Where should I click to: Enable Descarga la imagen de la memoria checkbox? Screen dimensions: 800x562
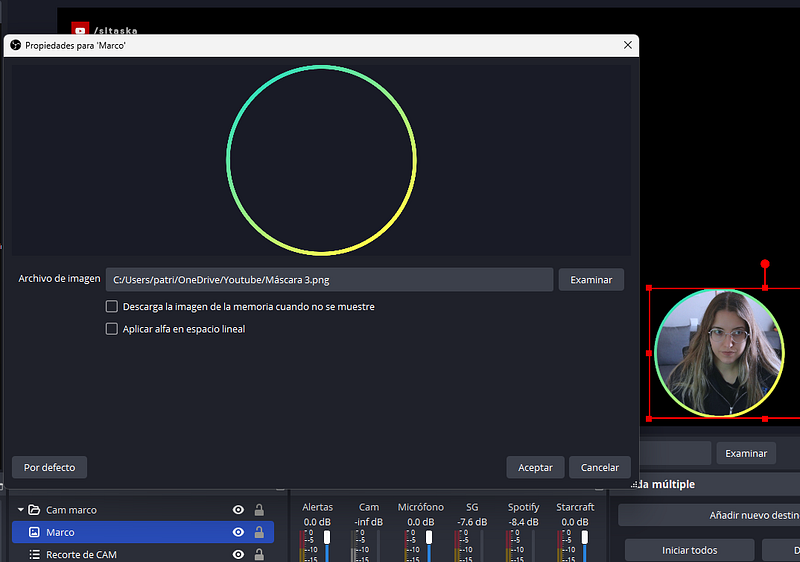point(112,306)
